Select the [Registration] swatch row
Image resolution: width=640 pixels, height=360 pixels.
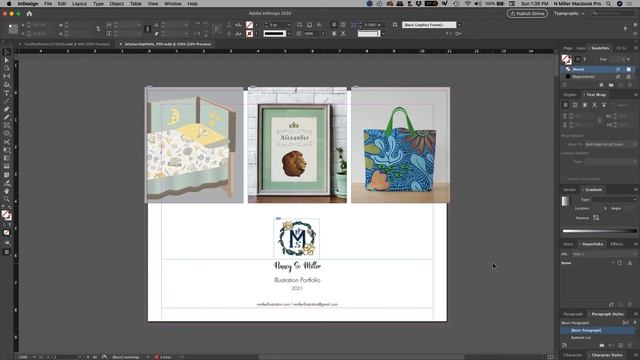pos(598,76)
